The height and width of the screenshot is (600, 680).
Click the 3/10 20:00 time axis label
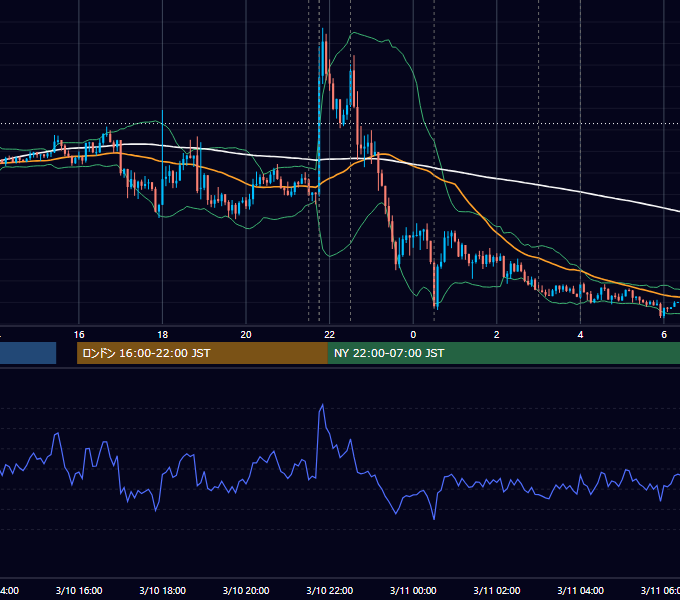(x=246, y=590)
